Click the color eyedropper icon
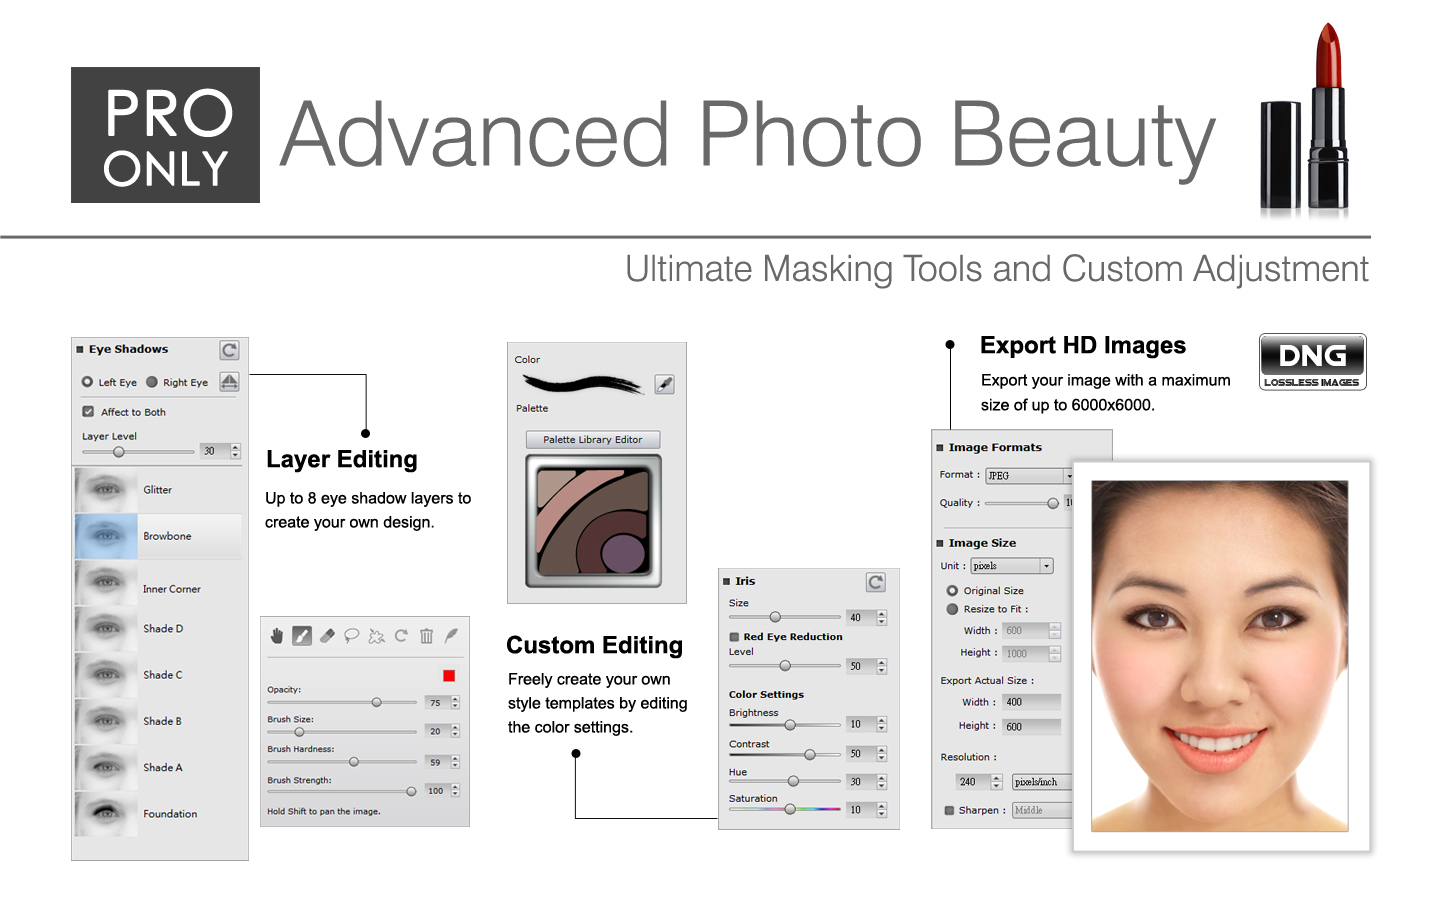Image resolution: width=1440 pixels, height=900 pixels. [664, 384]
